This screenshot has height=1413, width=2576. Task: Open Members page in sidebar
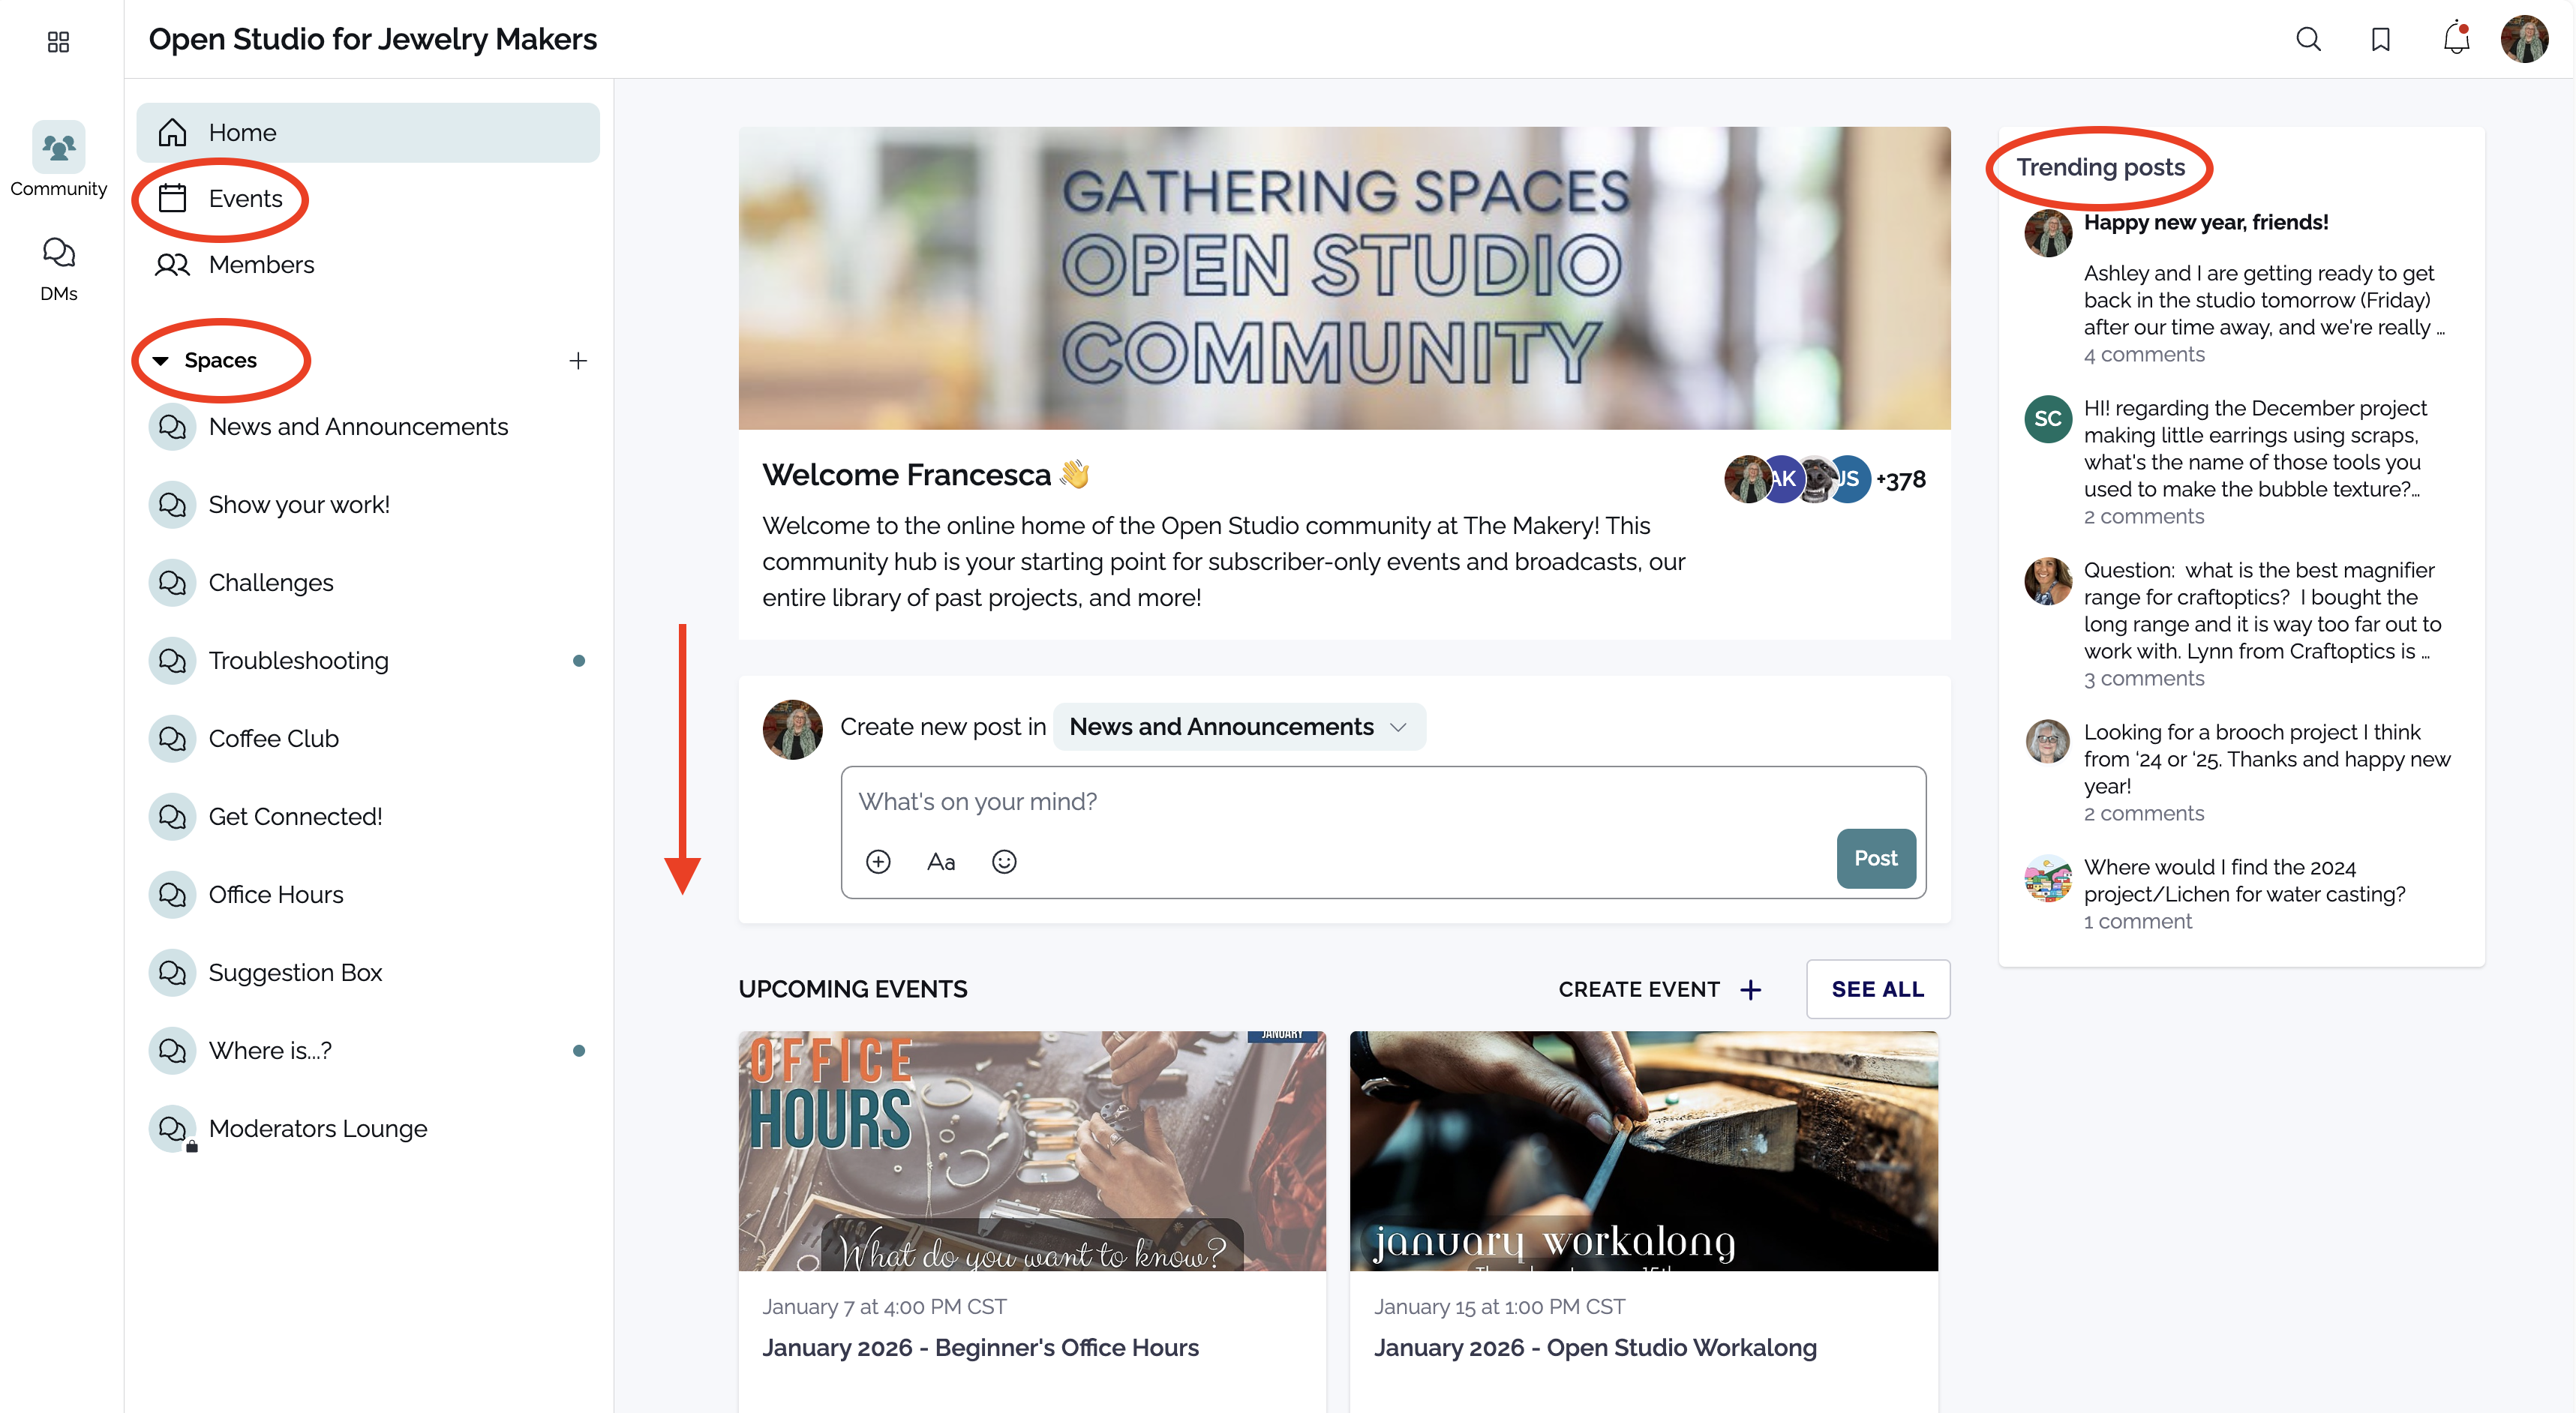[260, 264]
